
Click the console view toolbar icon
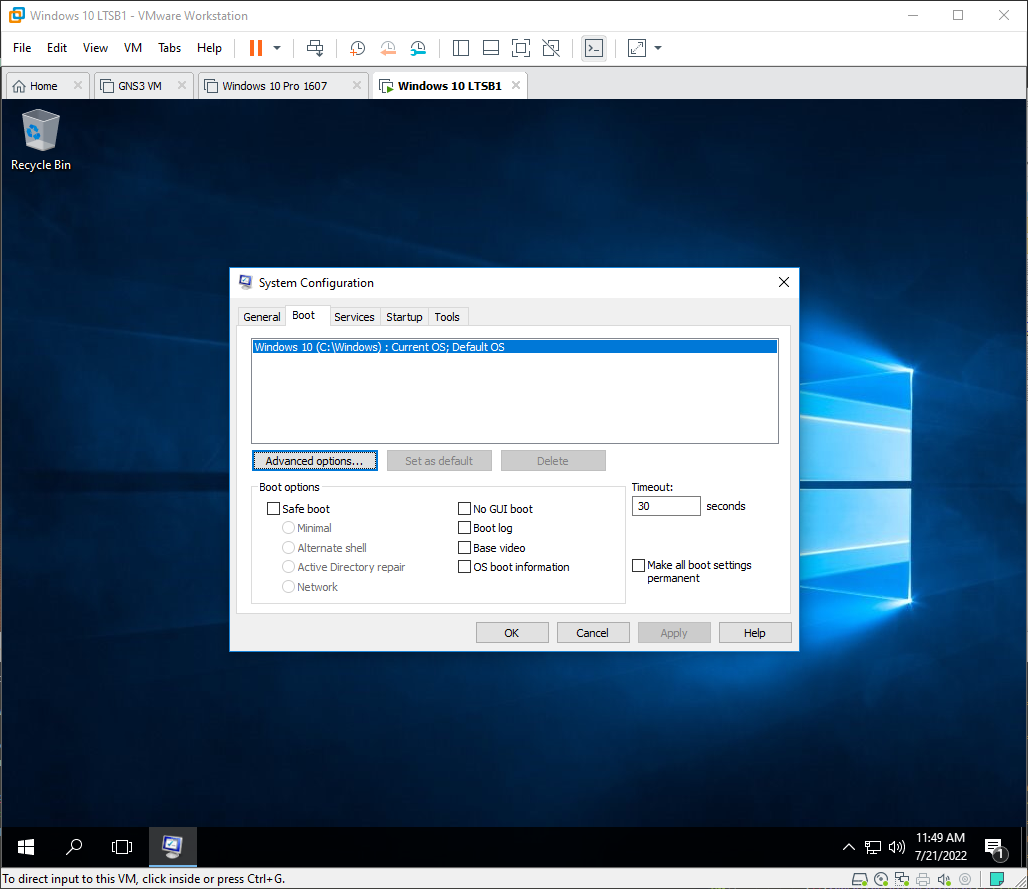tap(594, 48)
